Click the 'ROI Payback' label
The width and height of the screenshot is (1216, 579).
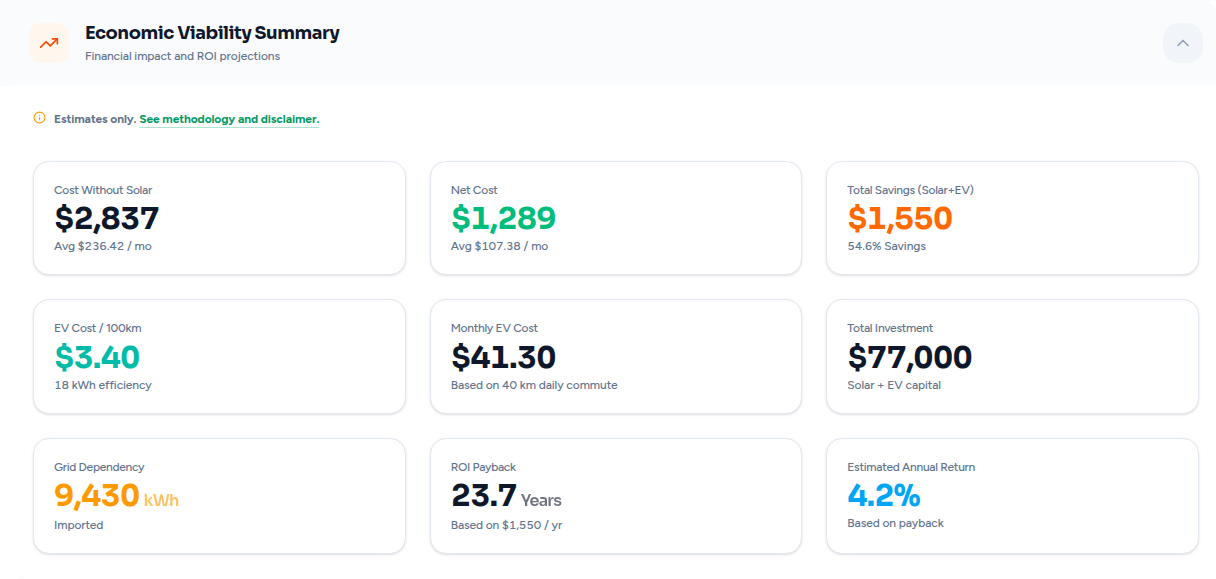tap(483, 467)
